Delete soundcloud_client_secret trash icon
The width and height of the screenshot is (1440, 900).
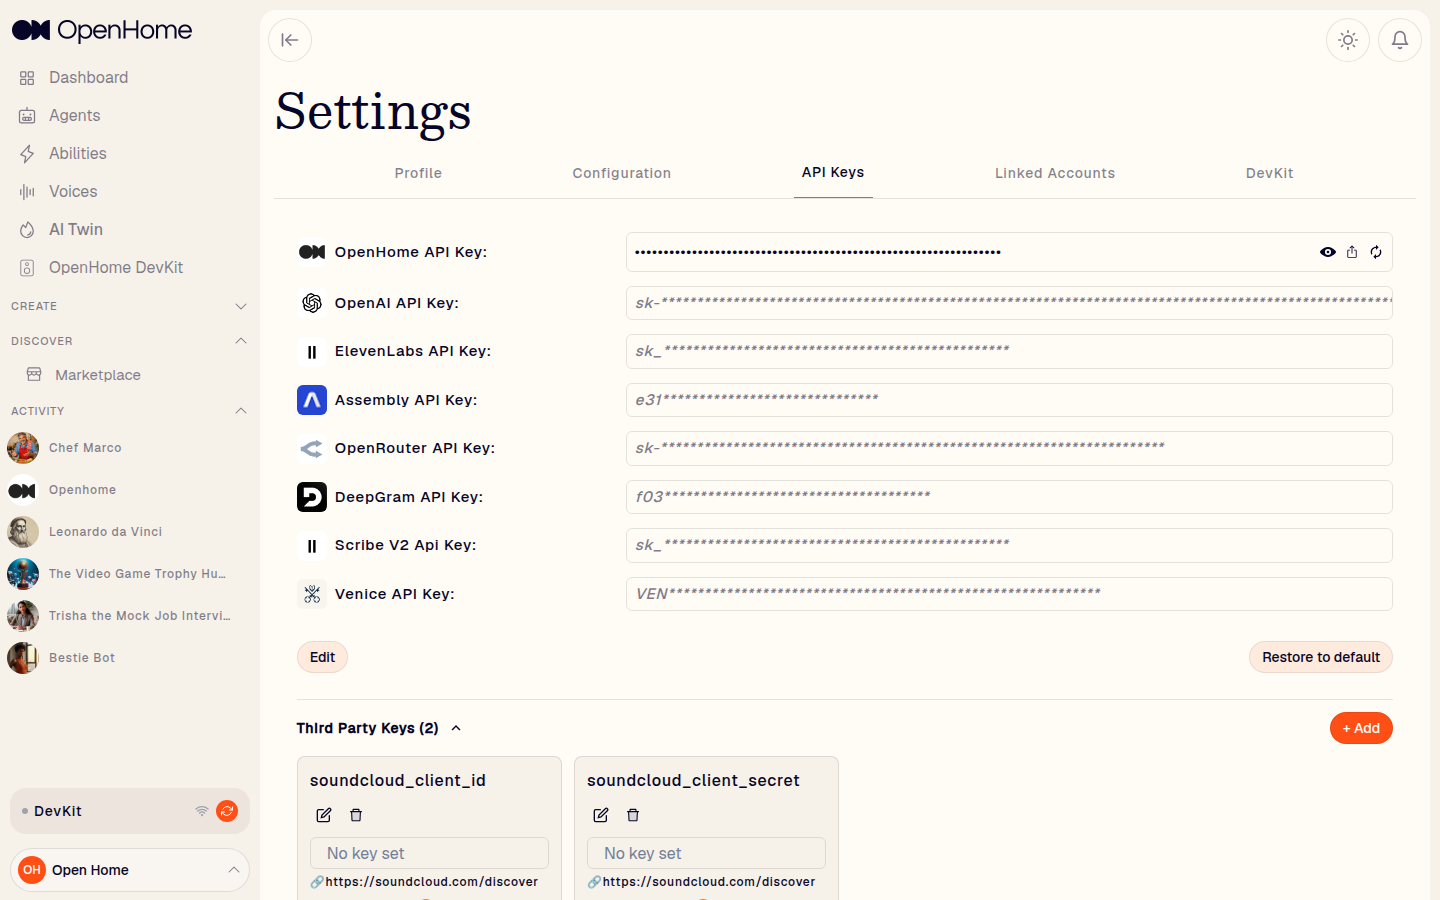(633, 815)
